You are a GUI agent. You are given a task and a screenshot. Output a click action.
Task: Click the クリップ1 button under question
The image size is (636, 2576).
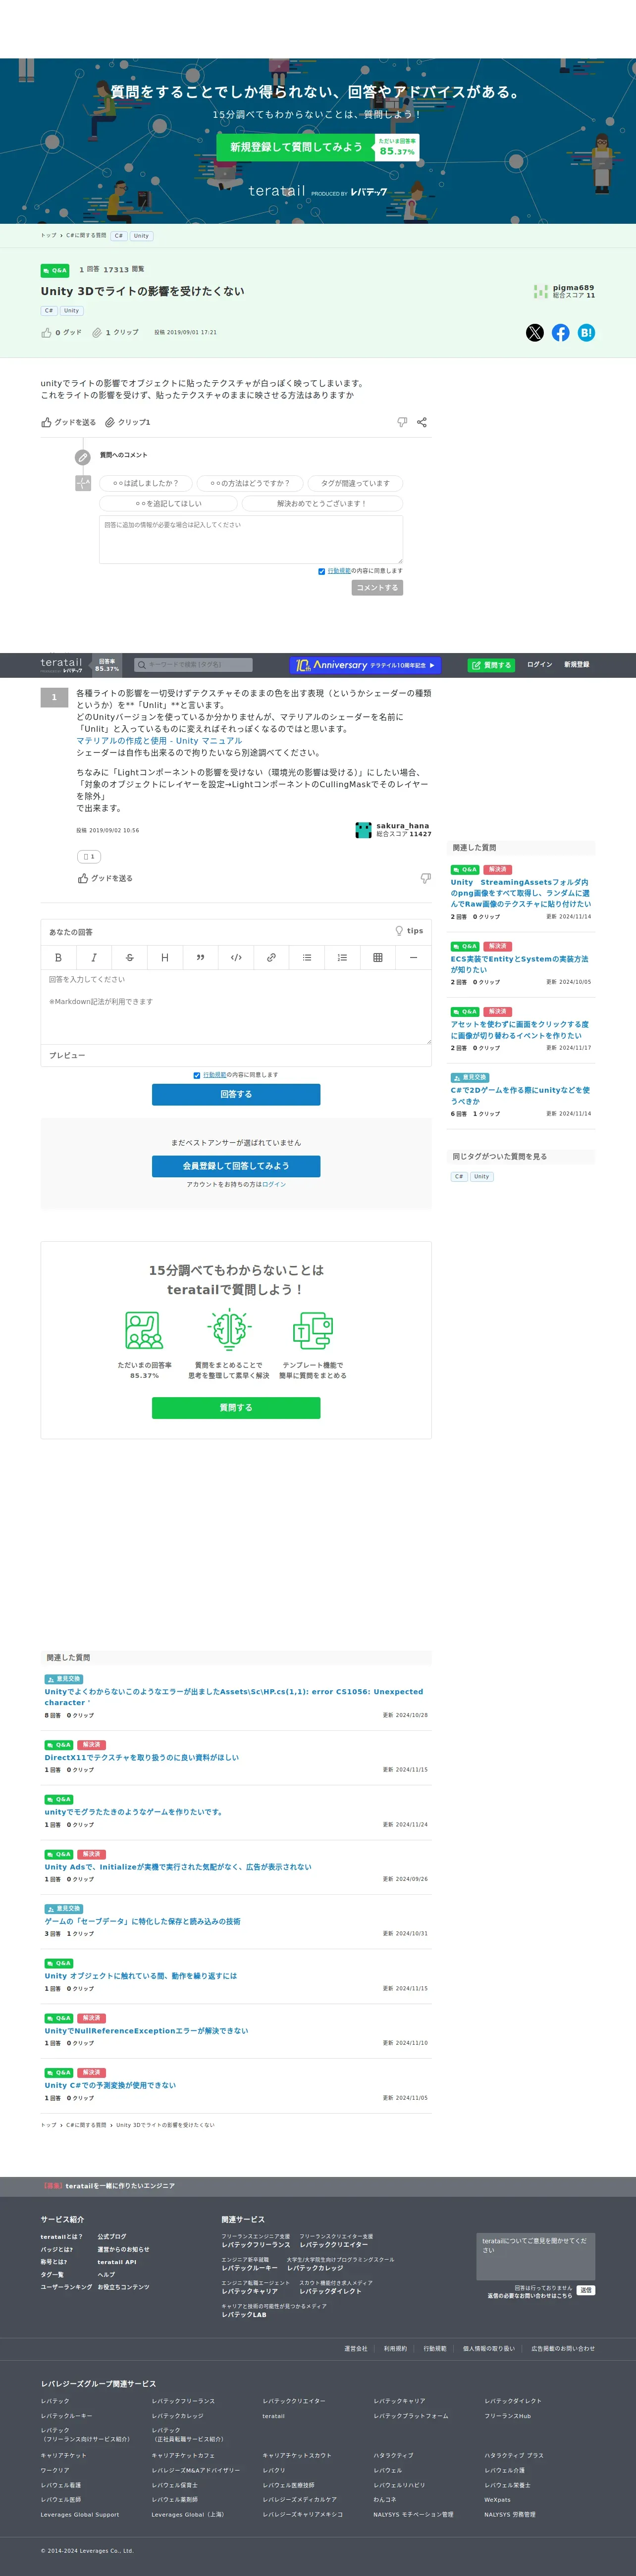click(x=128, y=422)
